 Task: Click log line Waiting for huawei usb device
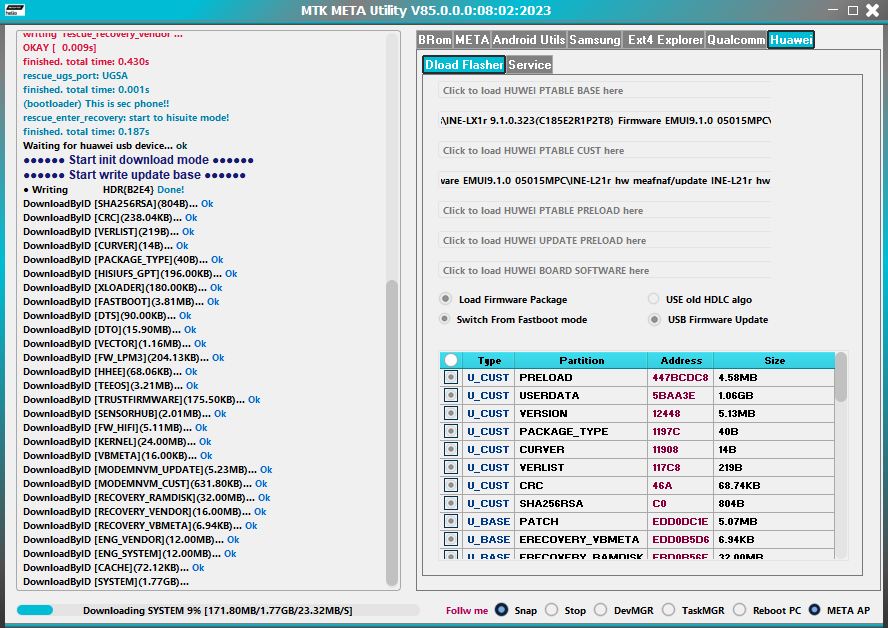(x=105, y=146)
